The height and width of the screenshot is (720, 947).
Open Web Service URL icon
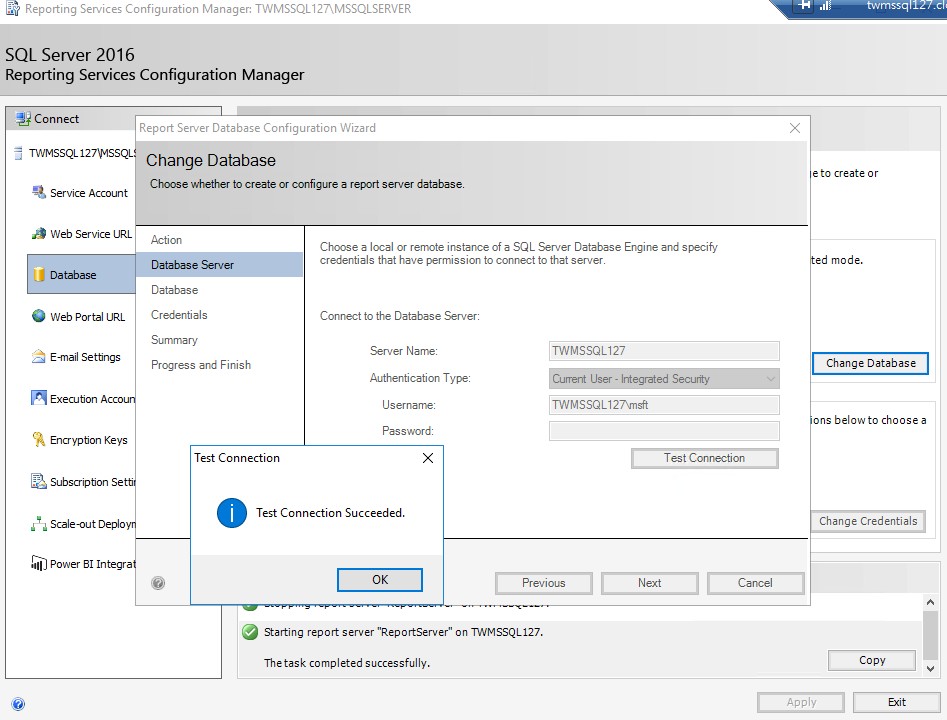click(x=39, y=234)
